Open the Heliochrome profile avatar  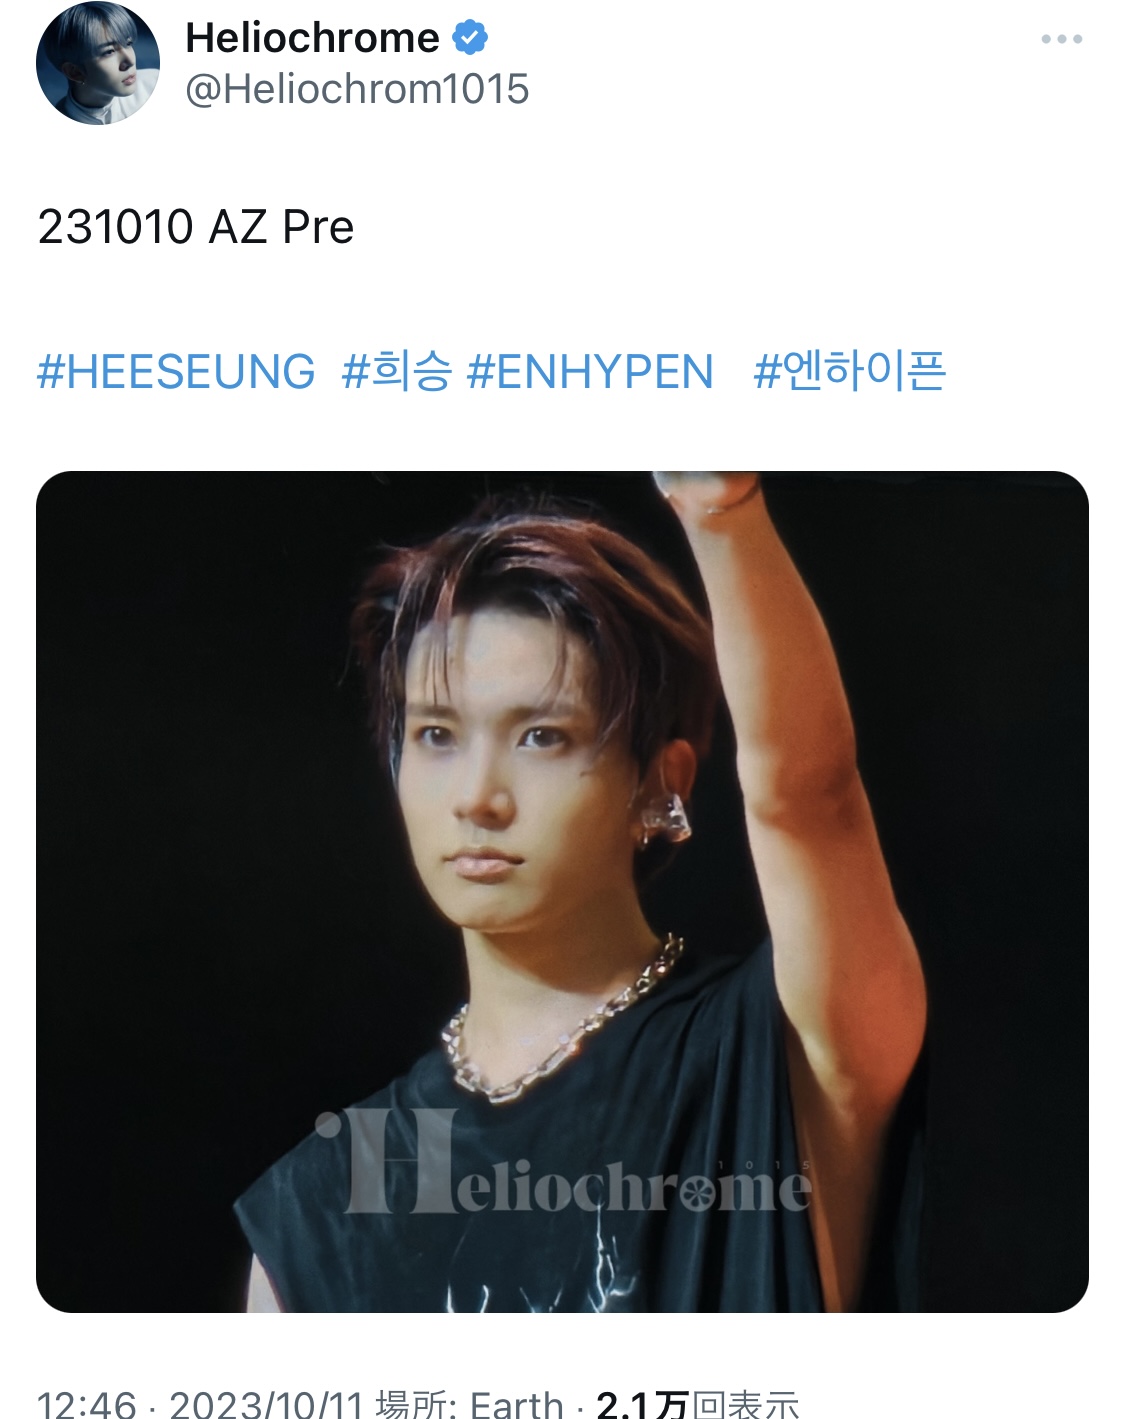[98, 63]
